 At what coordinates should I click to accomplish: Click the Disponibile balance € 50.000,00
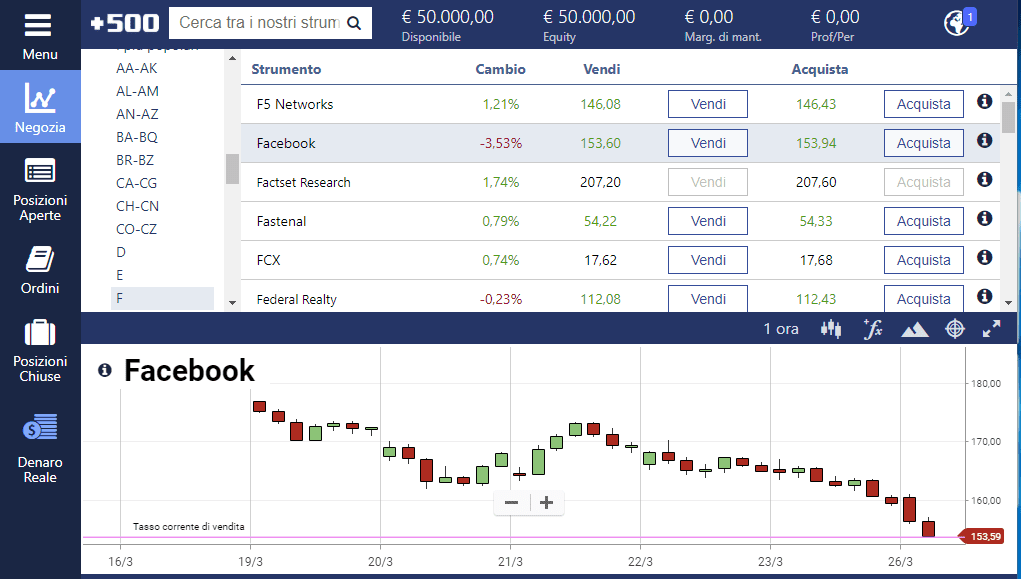pyautogui.click(x=447, y=17)
